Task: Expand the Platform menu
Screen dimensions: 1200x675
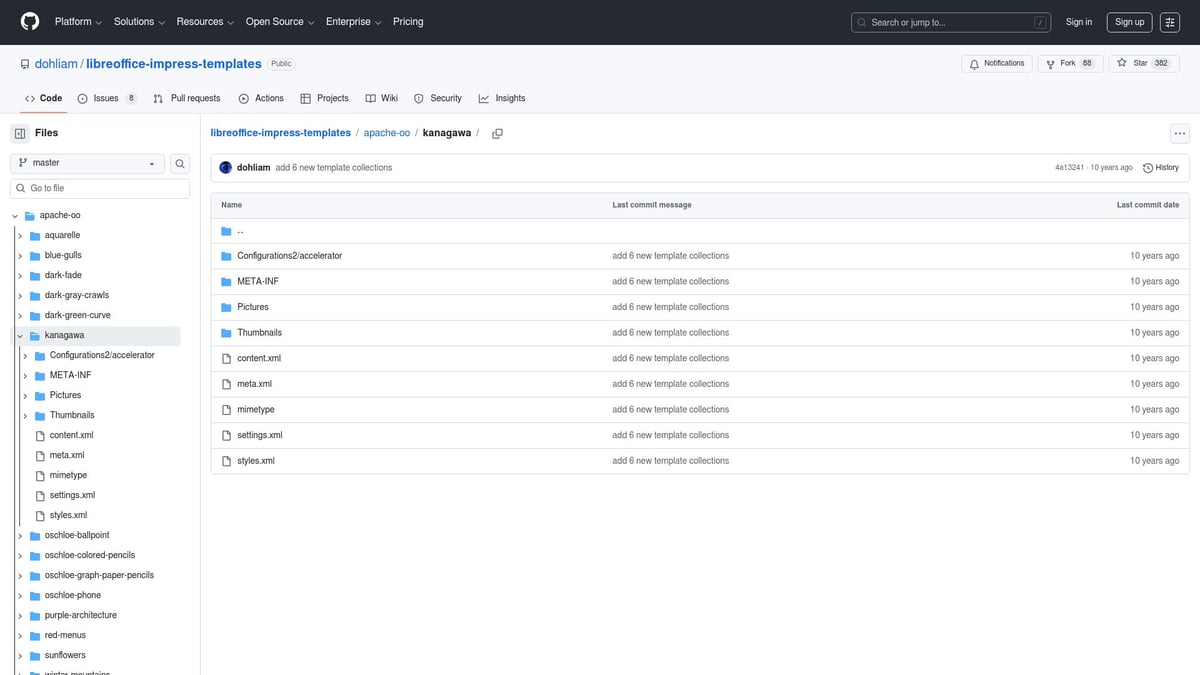Action: (x=77, y=21)
